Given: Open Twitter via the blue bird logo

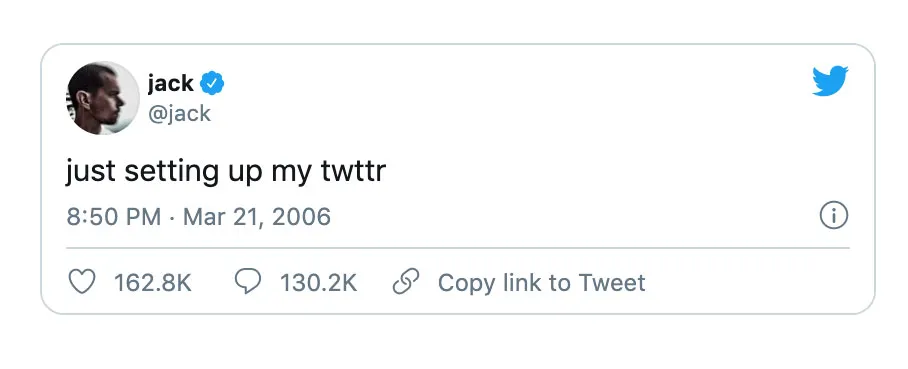Looking at the screenshot, I should [830, 81].
